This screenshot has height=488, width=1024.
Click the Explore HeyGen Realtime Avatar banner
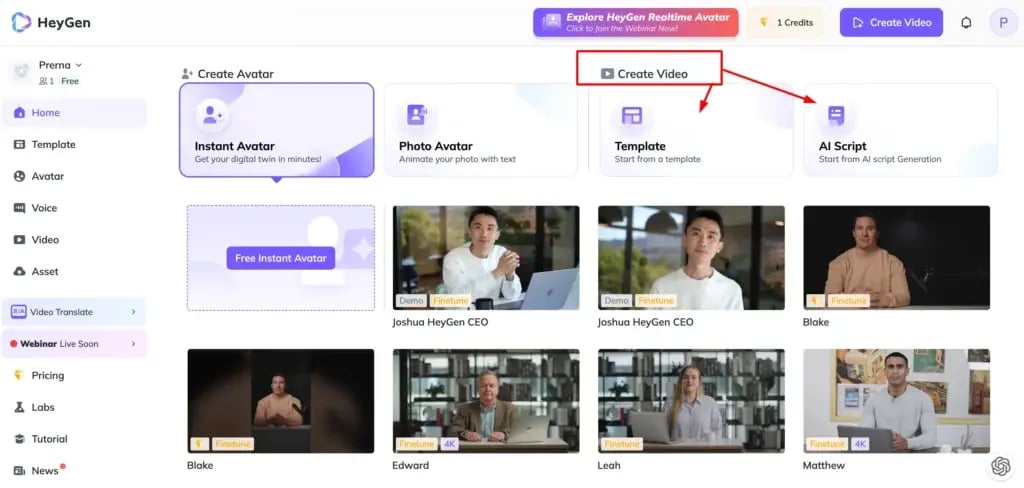[635, 22]
